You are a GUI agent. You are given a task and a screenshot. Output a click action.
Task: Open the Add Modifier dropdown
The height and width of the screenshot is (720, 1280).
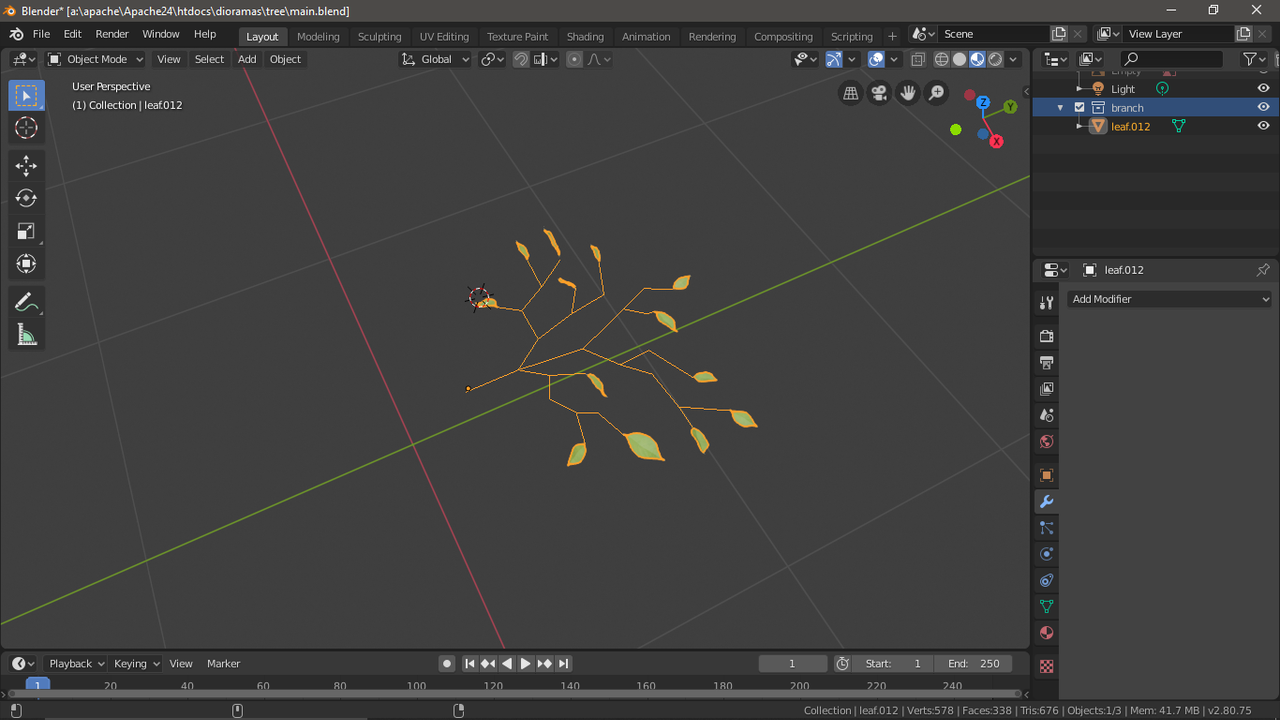point(1168,298)
